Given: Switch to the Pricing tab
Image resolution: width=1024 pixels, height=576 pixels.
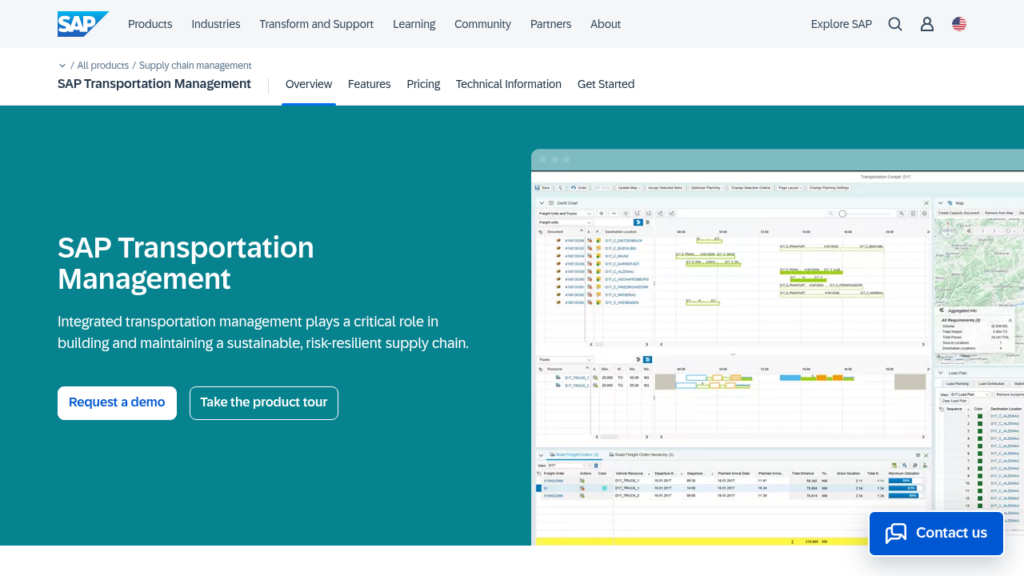Looking at the screenshot, I should [x=423, y=84].
